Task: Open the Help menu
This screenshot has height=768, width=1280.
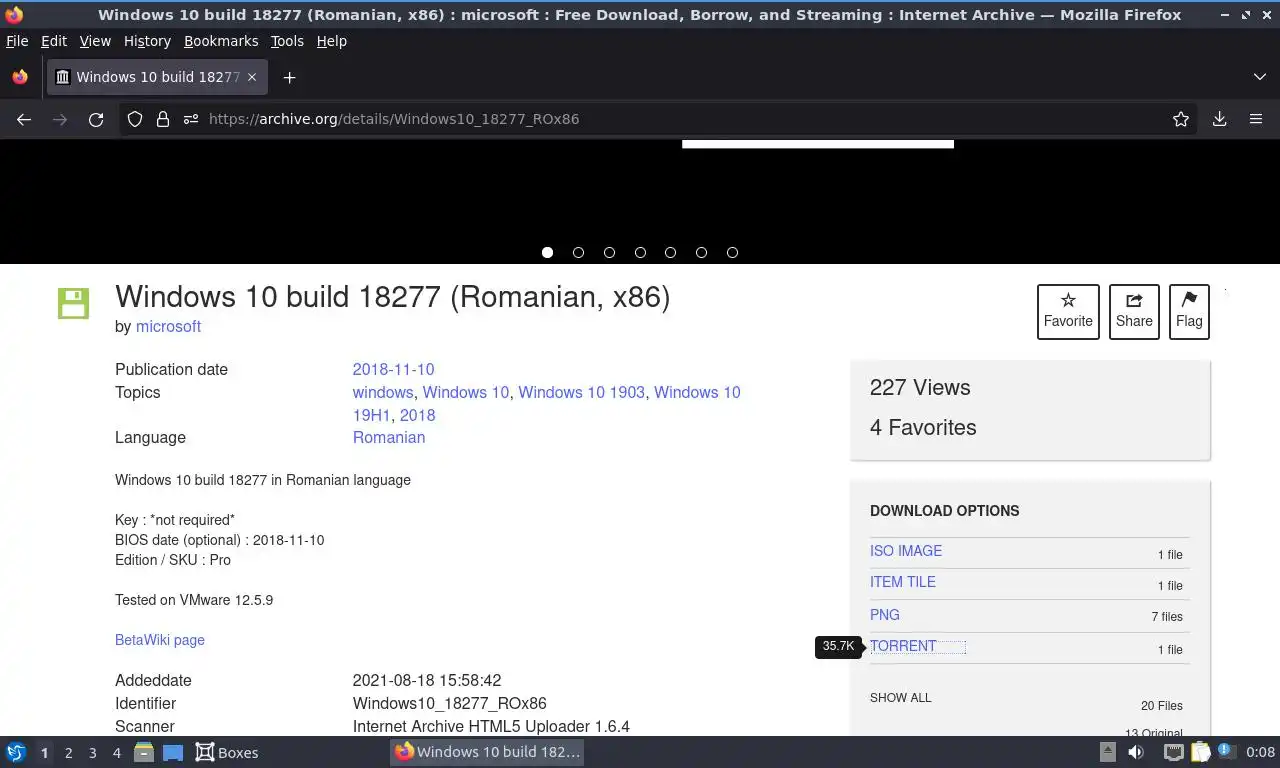Action: (332, 41)
